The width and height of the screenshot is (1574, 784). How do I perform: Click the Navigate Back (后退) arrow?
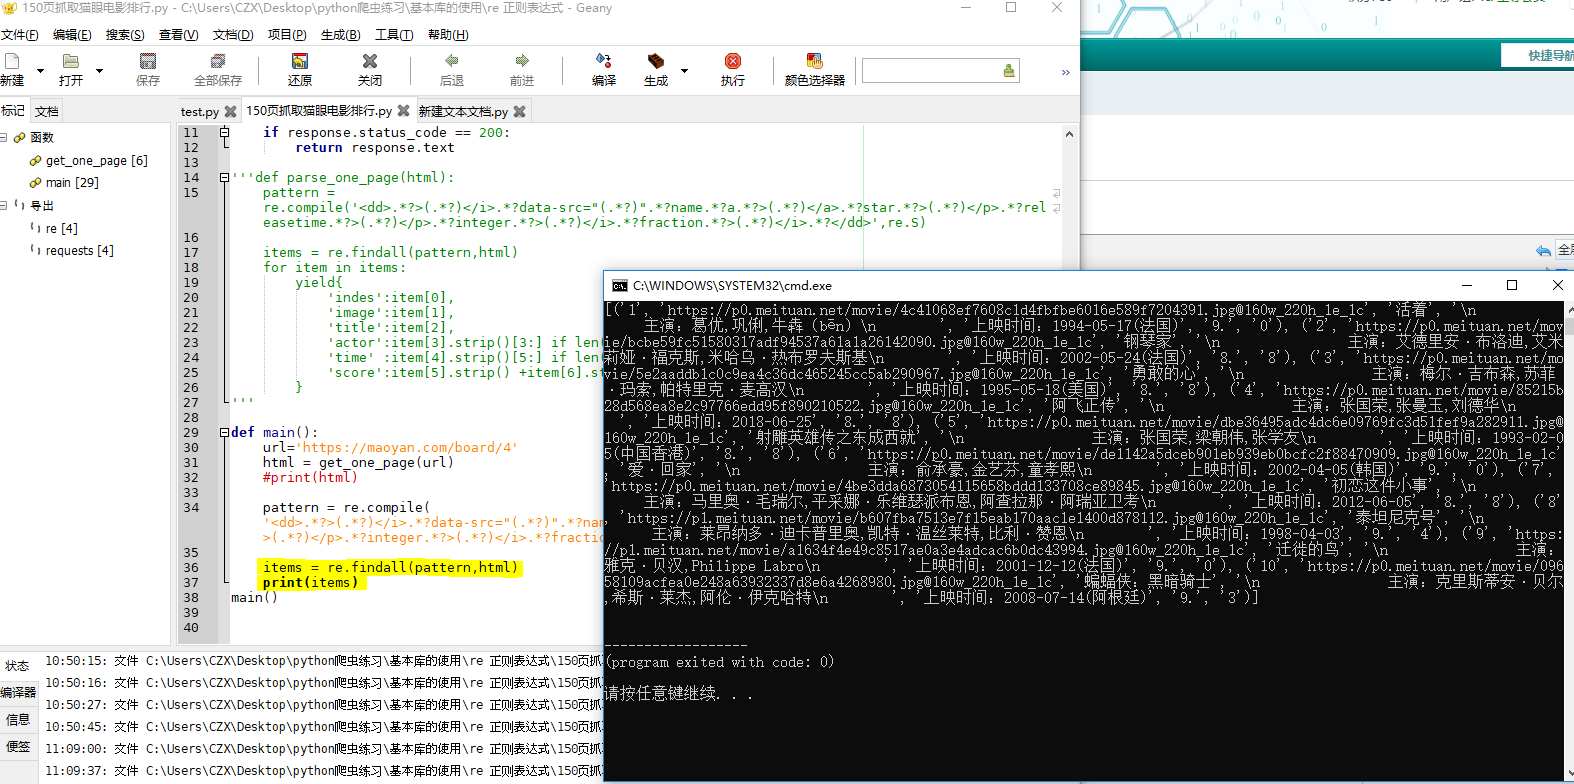coord(452,62)
